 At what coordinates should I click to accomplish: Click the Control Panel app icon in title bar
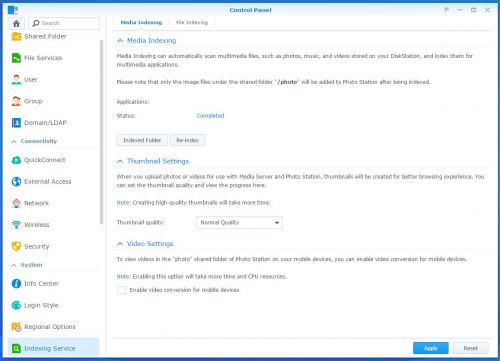[x=13, y=10]
